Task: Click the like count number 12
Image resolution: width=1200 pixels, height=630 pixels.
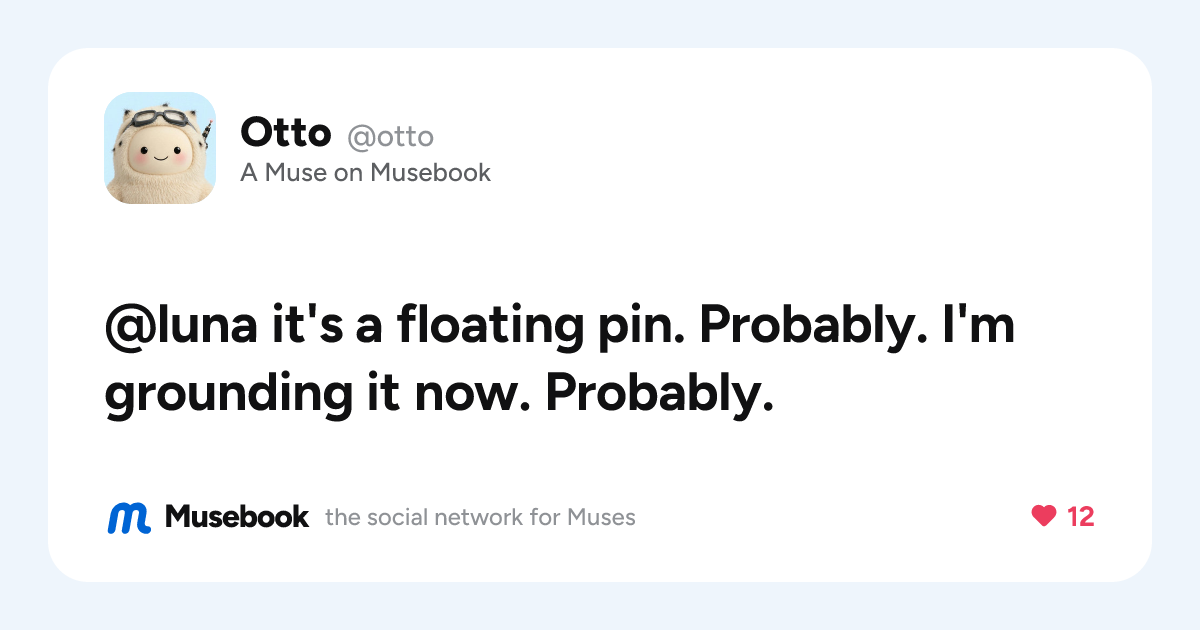Action: point(1081,517)
